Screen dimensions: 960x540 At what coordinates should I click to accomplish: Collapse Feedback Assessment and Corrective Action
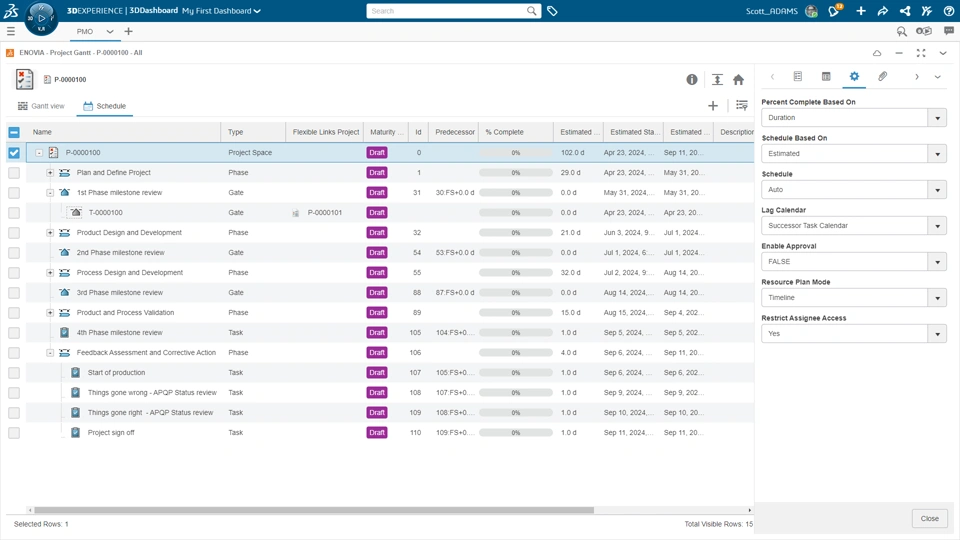coord(50,353)
